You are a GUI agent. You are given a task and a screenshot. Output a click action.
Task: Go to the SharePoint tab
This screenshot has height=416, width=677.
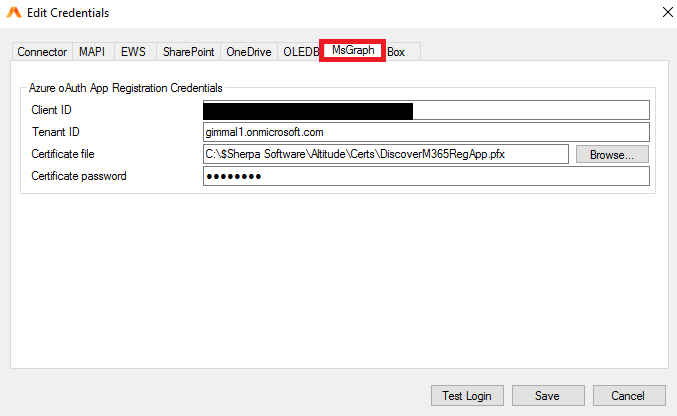pos(188,52)
